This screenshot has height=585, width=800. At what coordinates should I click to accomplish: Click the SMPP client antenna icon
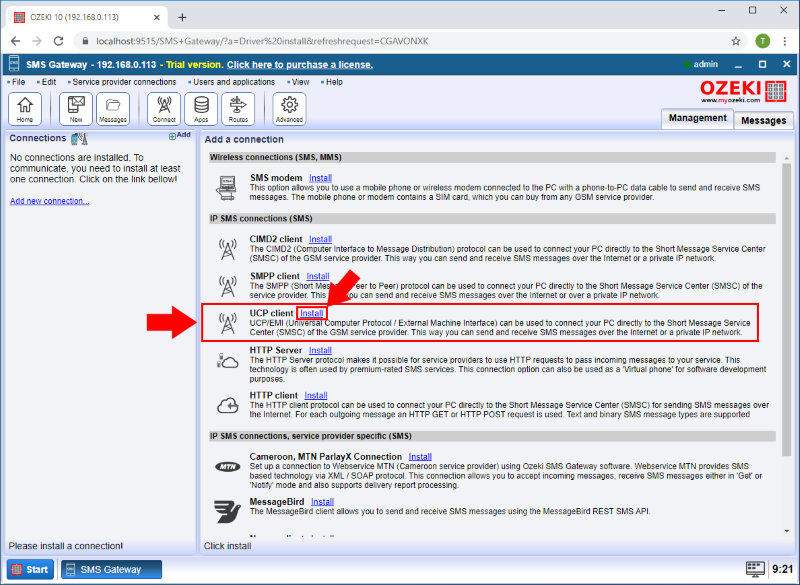coord(228,286)
